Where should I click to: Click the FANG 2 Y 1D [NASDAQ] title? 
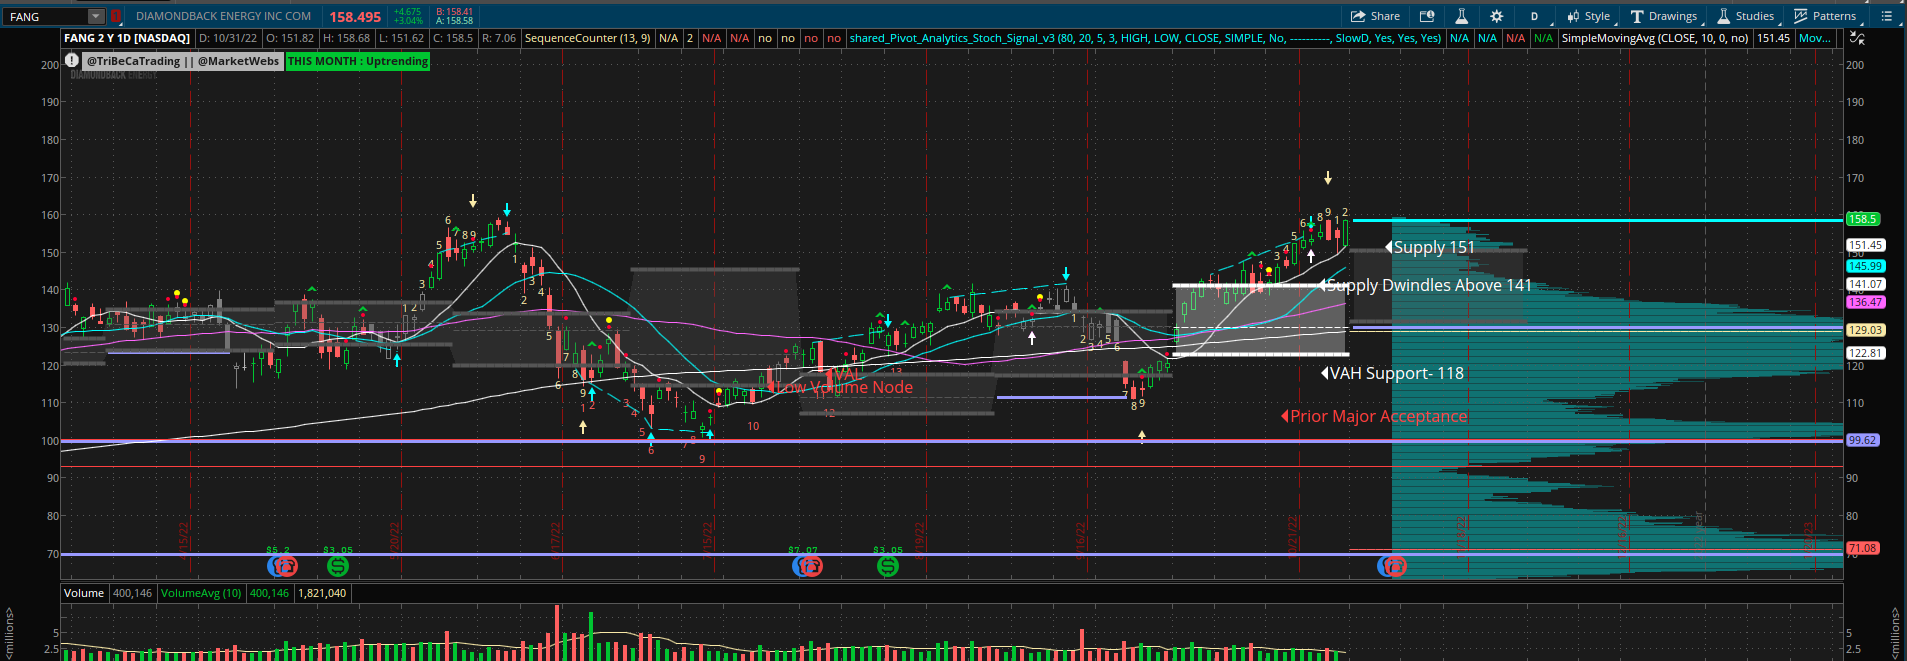[127, 38]
